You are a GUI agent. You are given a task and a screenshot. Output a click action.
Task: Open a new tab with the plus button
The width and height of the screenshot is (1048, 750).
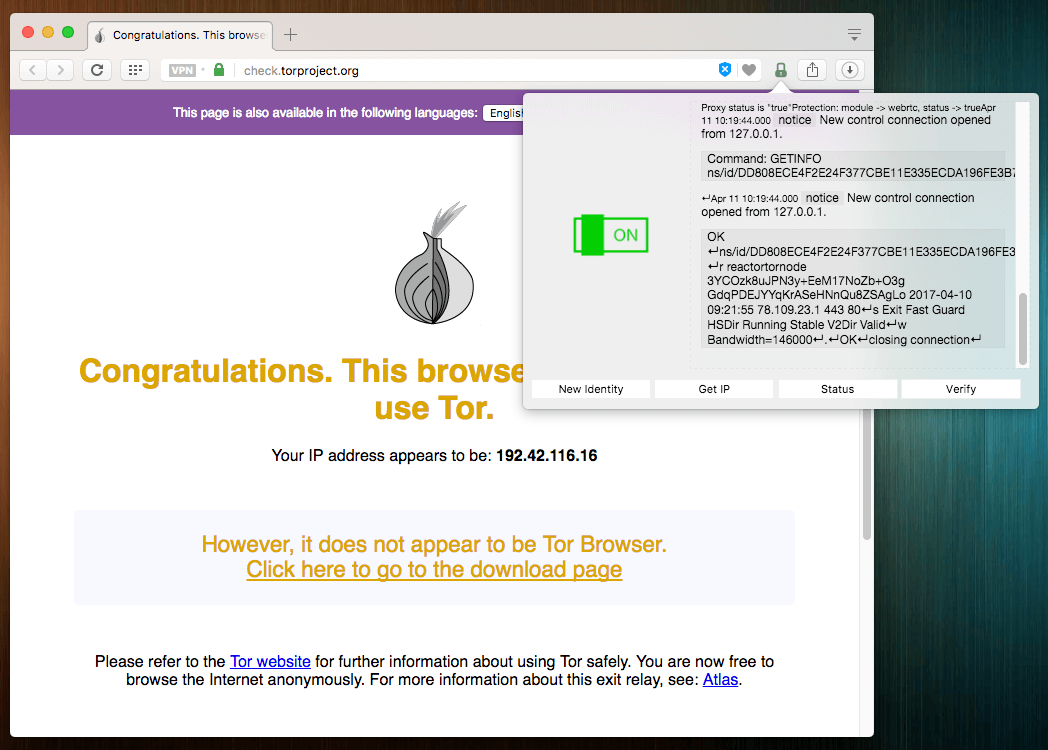point(290,35)
